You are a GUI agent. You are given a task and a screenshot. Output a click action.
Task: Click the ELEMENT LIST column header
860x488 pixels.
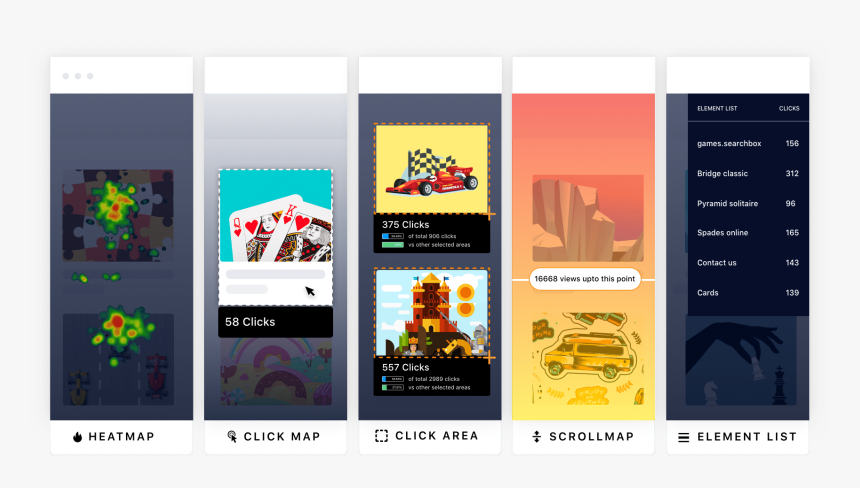pyautogui.click(x=717, y=109)
